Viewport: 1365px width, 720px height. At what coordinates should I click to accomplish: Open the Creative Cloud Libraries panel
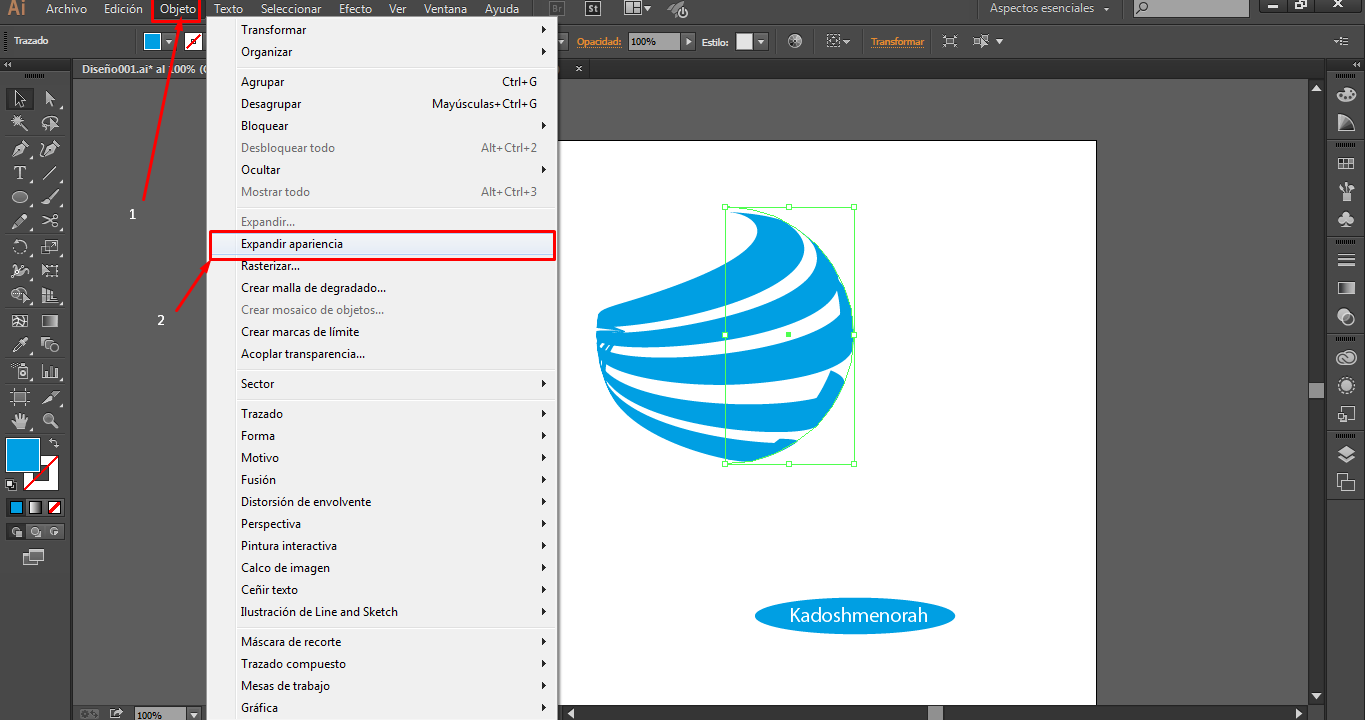[1346, 357]
